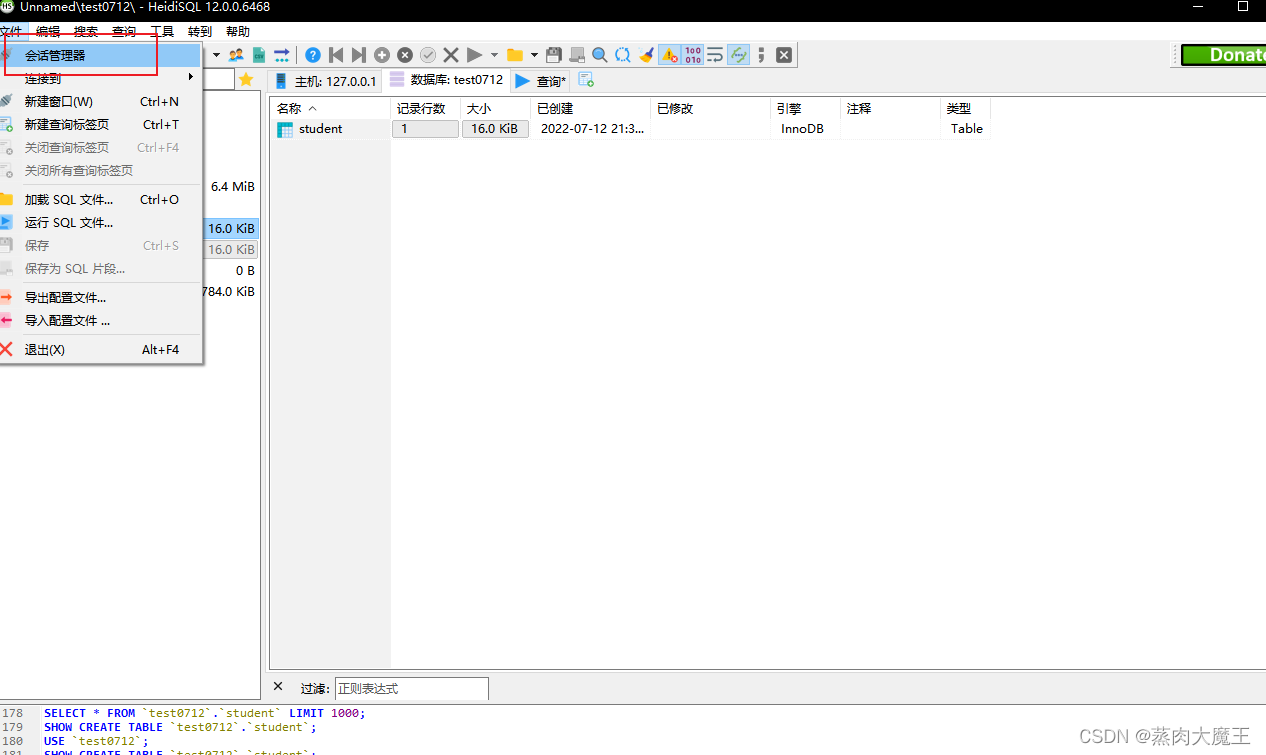Open a new query tab with plus-page icon
1266x755 pixels.
586,80
